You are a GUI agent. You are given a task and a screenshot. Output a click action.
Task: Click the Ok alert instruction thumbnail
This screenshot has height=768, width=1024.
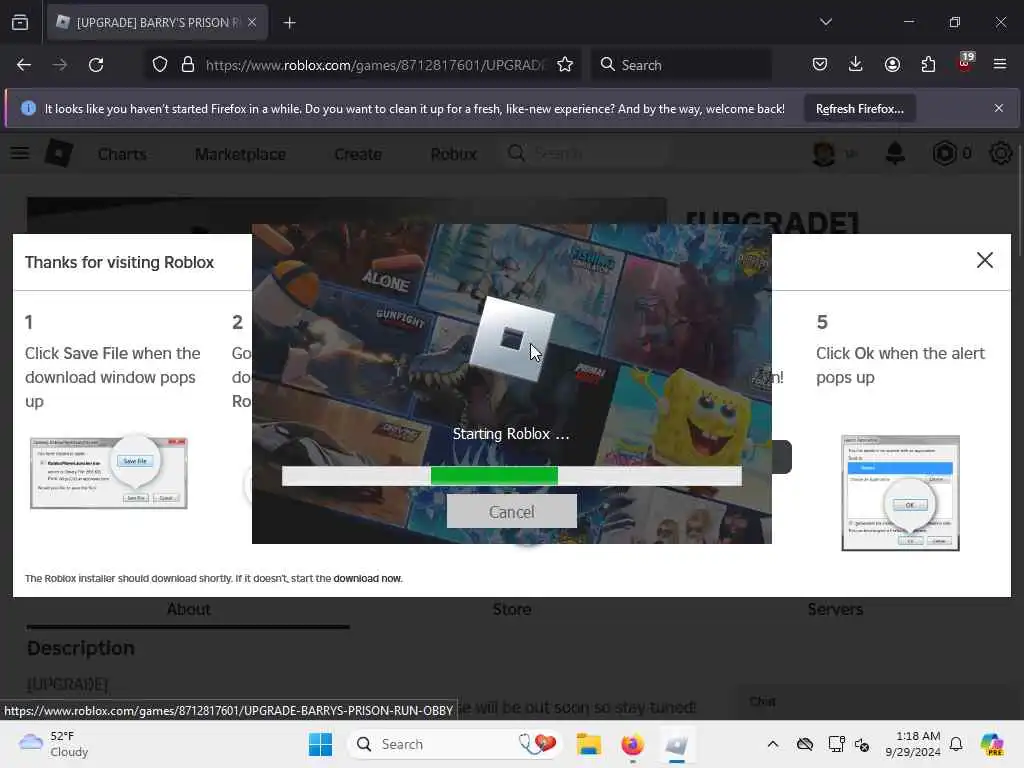(x=901, y=493)
